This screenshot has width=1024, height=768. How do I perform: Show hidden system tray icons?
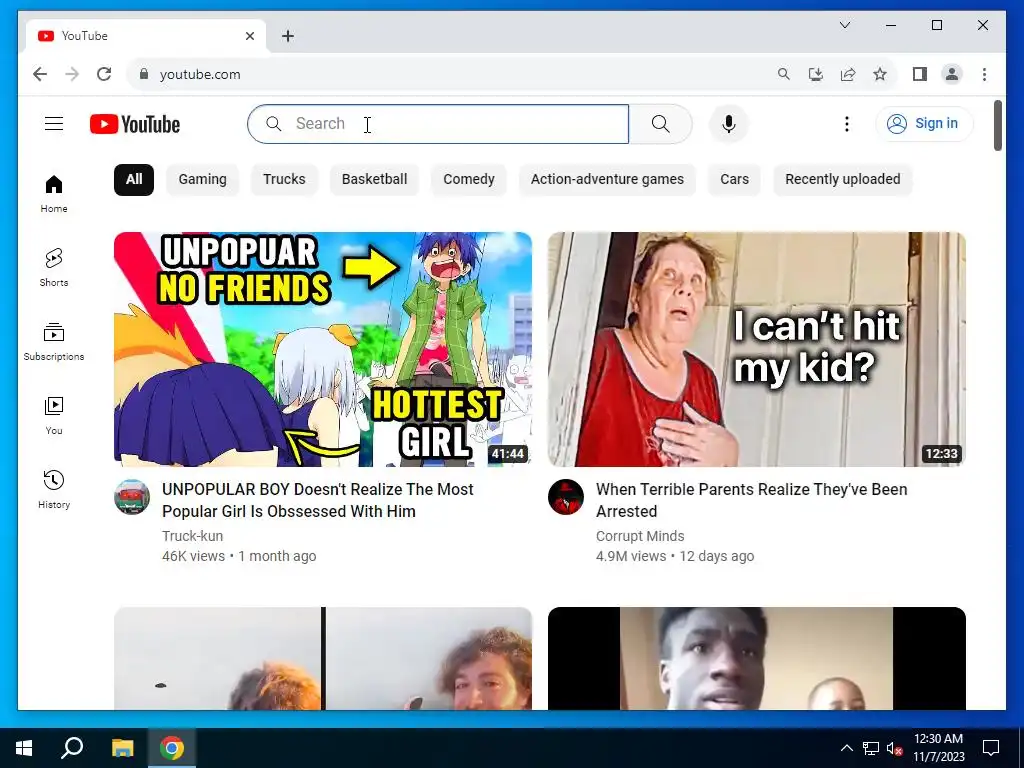(846, 748)
